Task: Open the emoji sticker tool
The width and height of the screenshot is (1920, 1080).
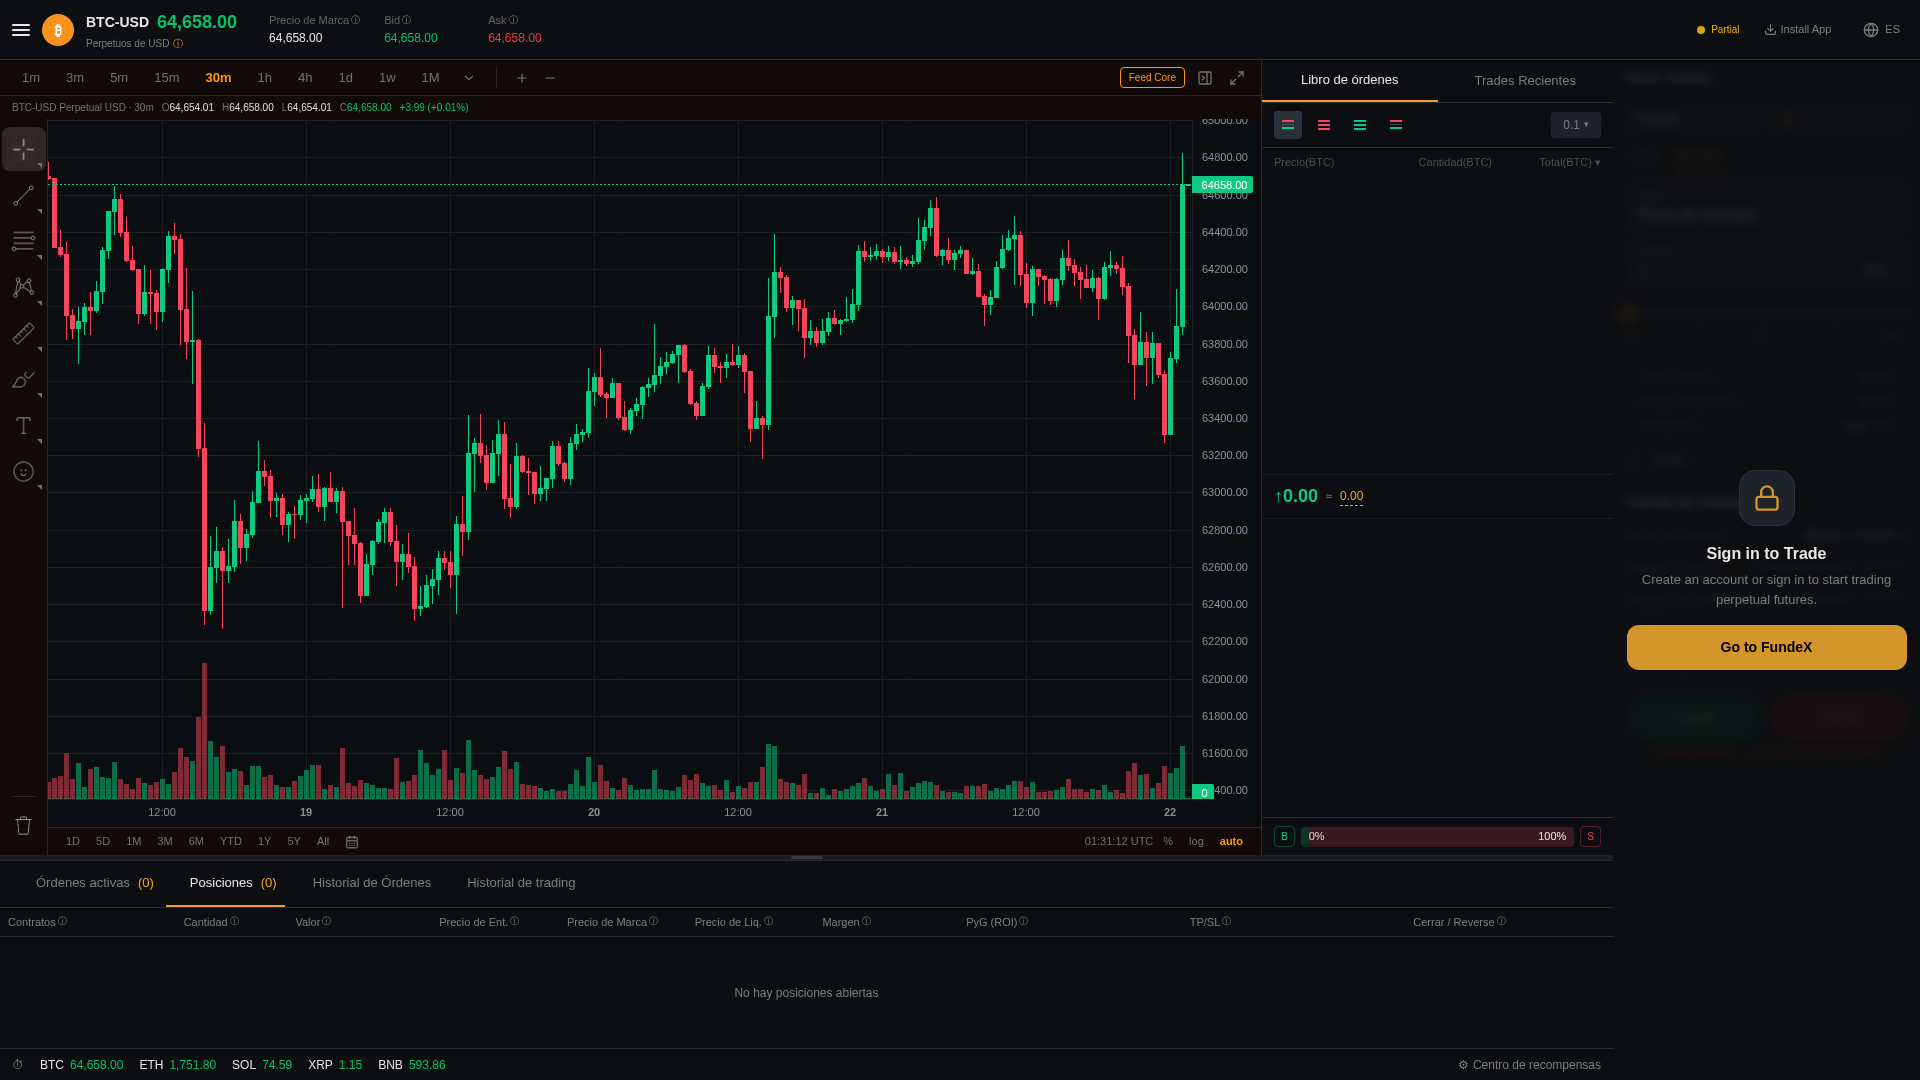Action: pos(23,472)
